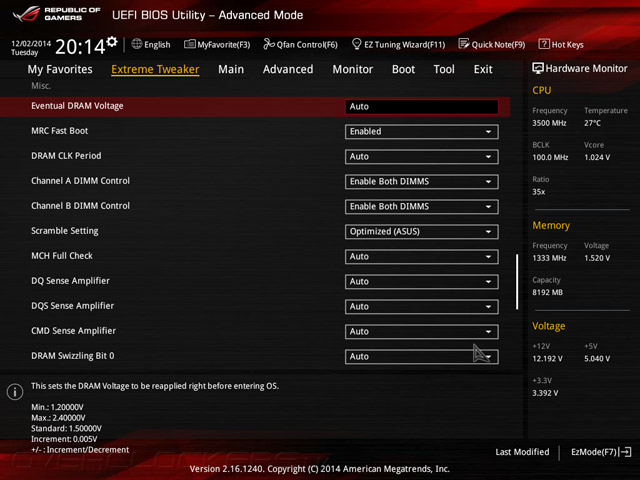
Task: Select the MRC Fast Boot label
Action: click(x=60, y=131)
